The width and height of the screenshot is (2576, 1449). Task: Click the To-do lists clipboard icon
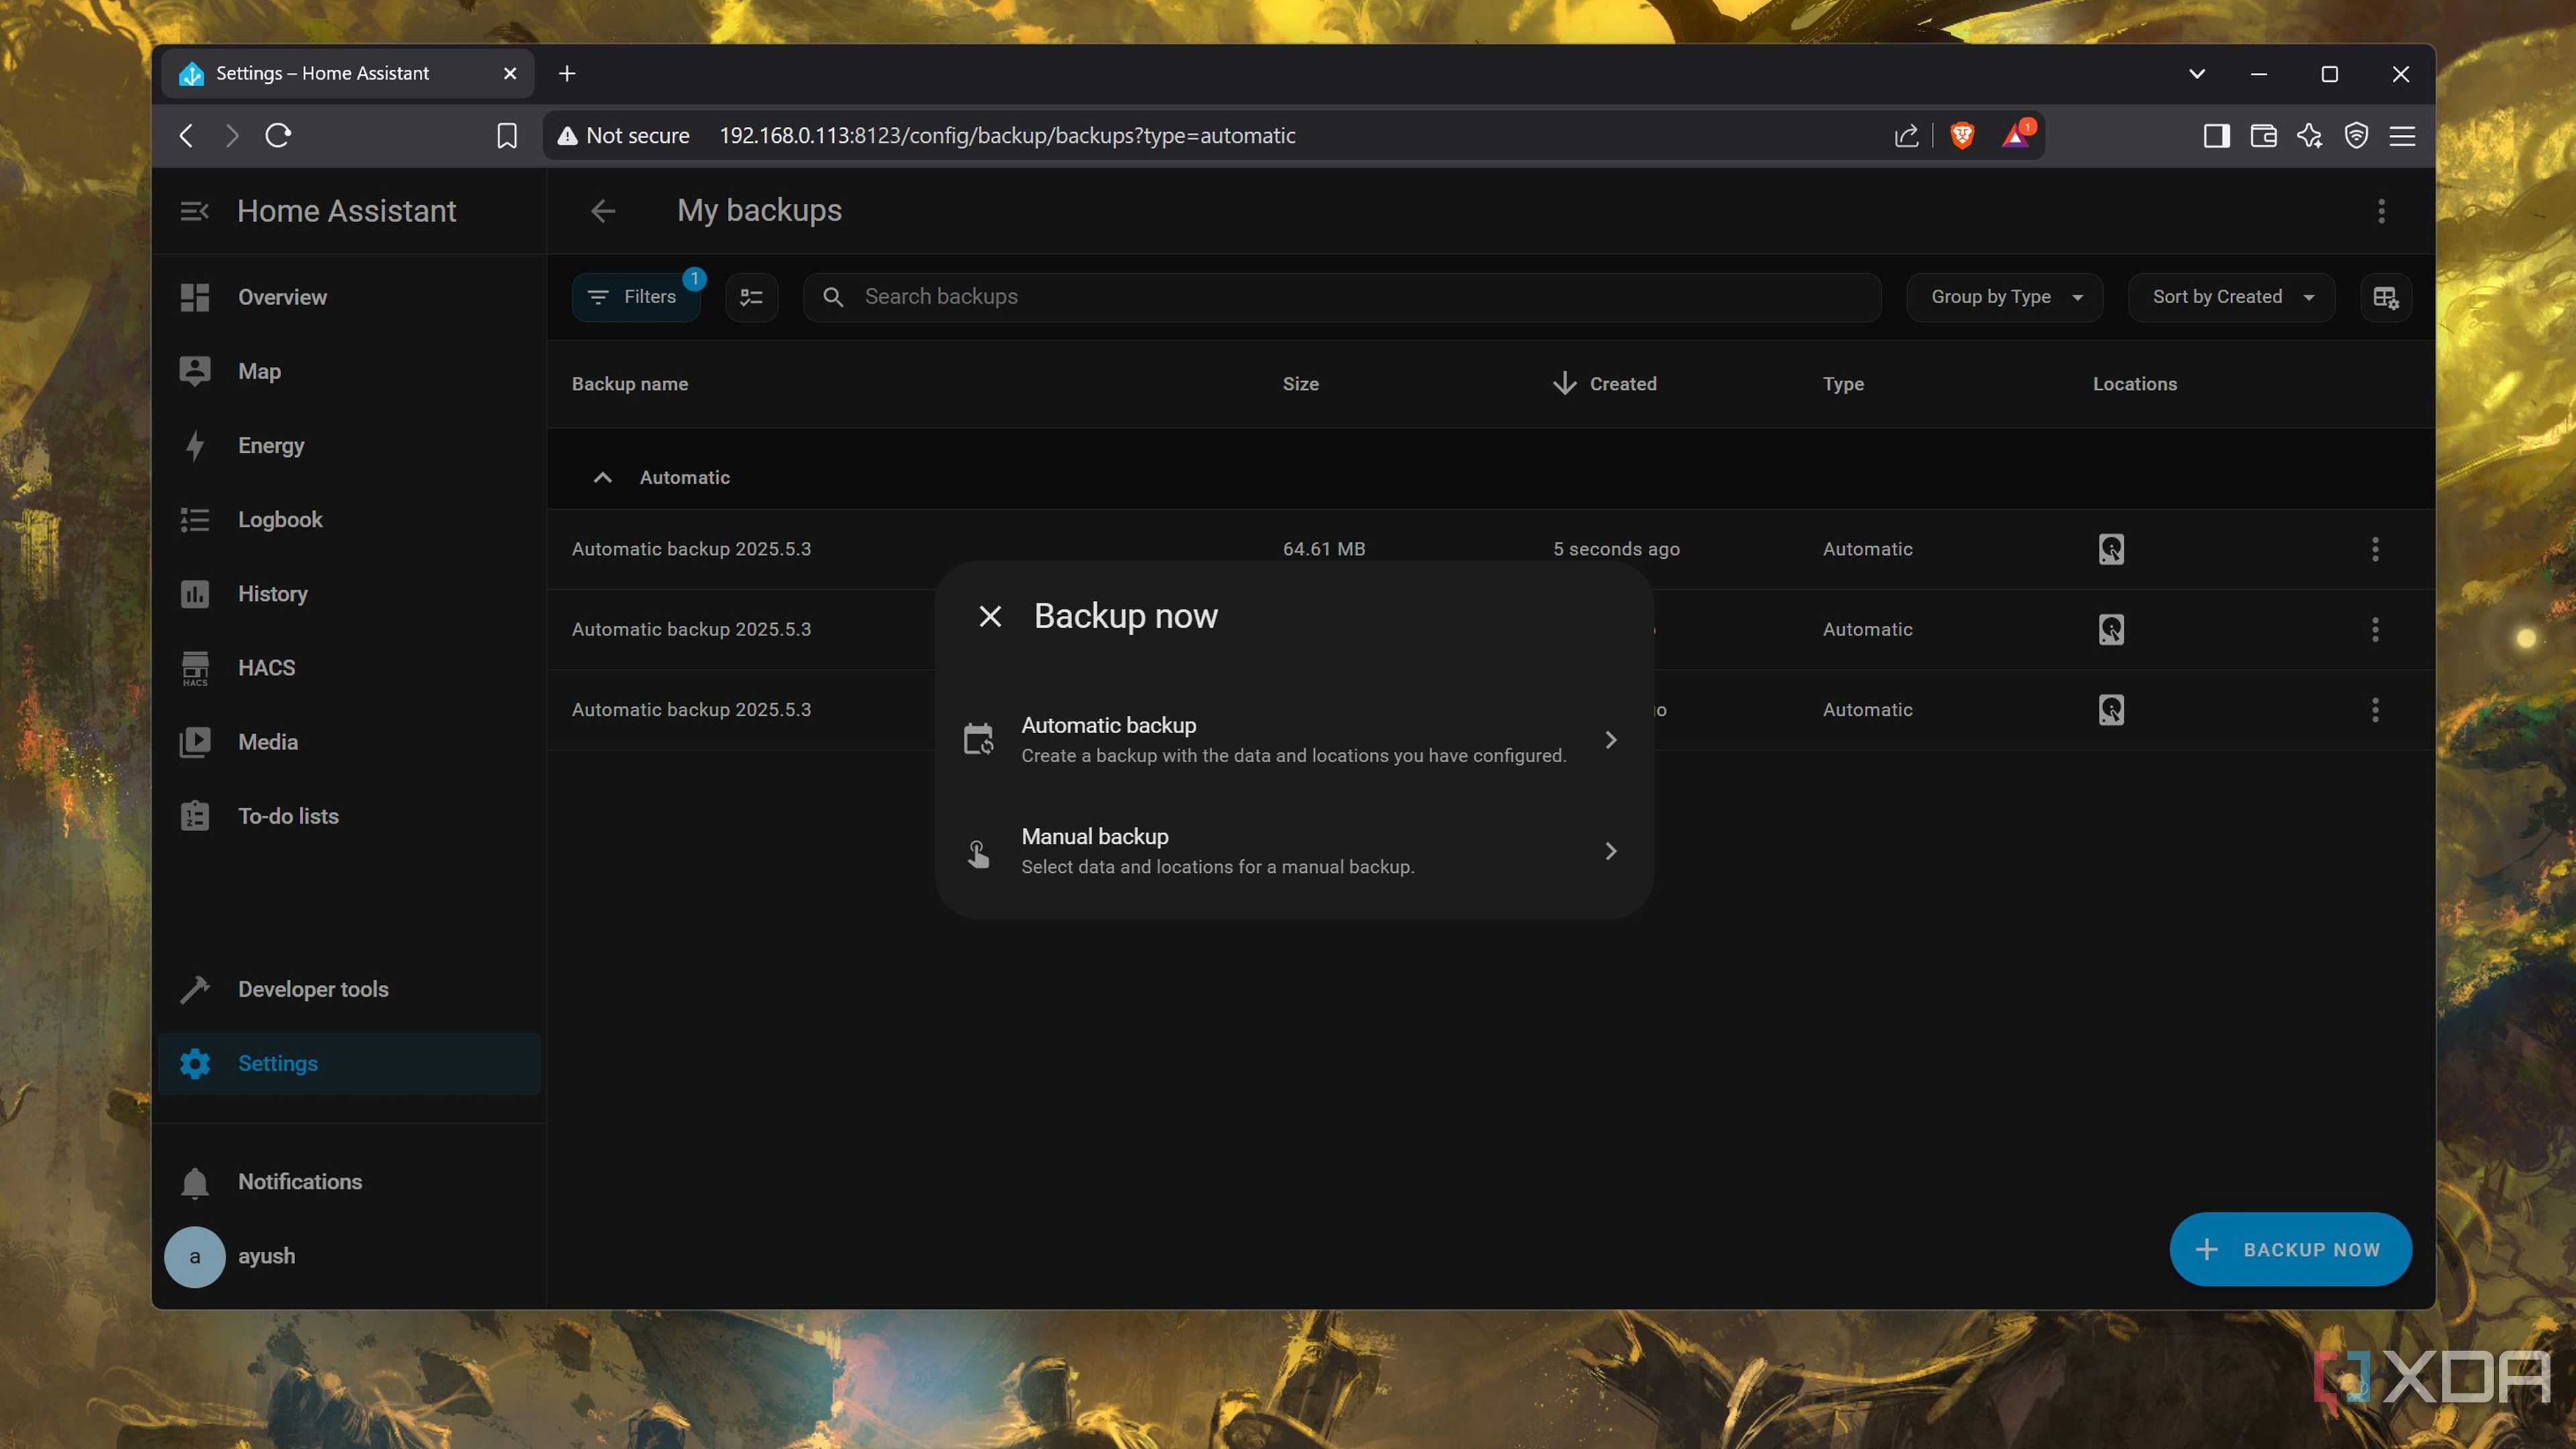[195, 816]
